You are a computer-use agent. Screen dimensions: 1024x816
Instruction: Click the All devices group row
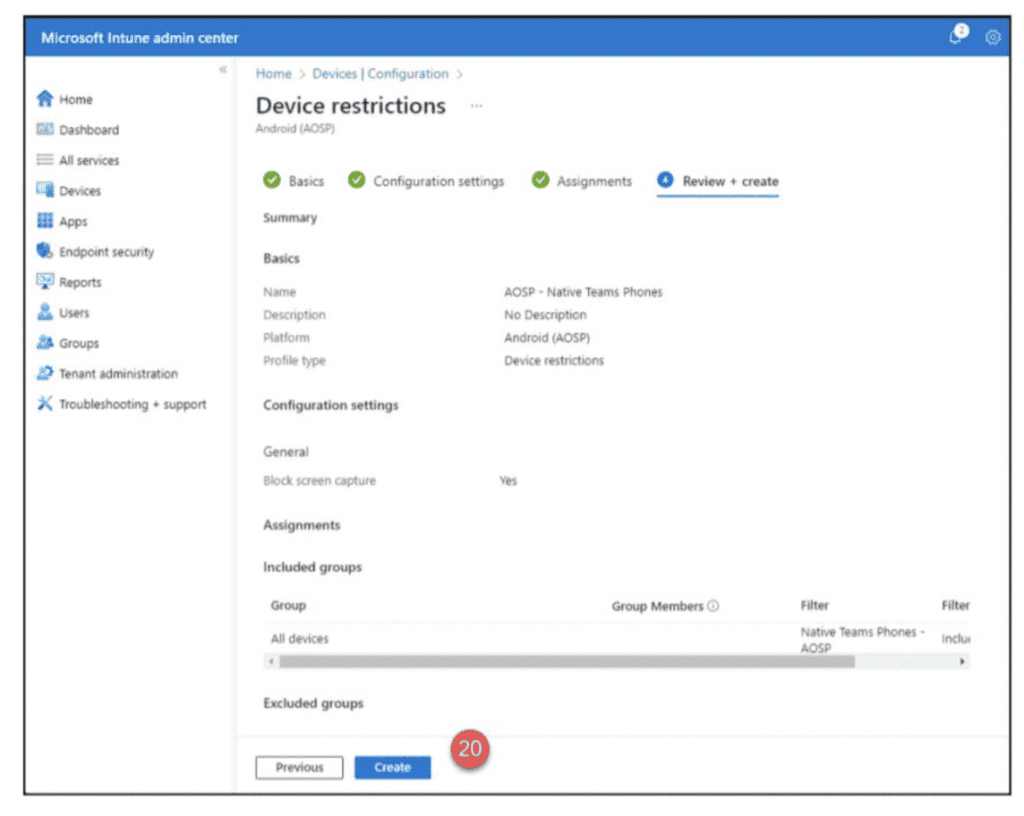(617, 638)
